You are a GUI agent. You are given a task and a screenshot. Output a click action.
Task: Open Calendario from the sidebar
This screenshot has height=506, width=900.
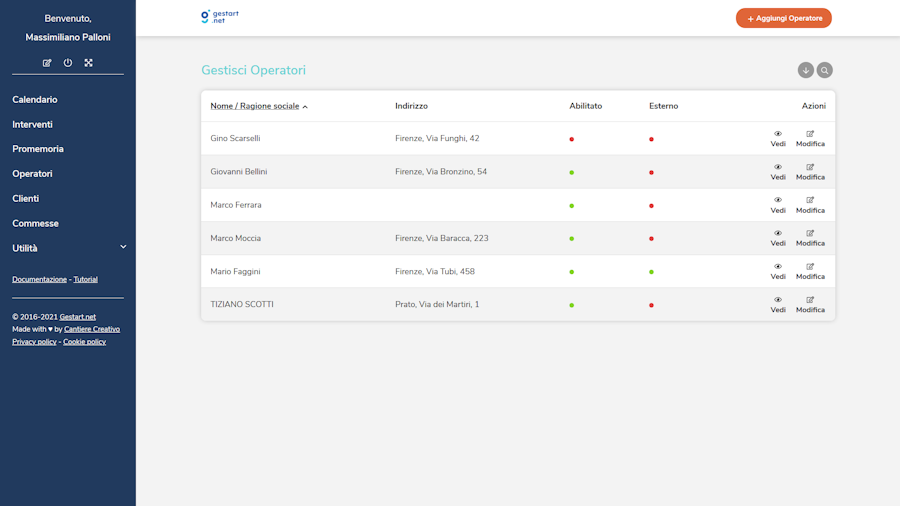[x=35, y=100]
